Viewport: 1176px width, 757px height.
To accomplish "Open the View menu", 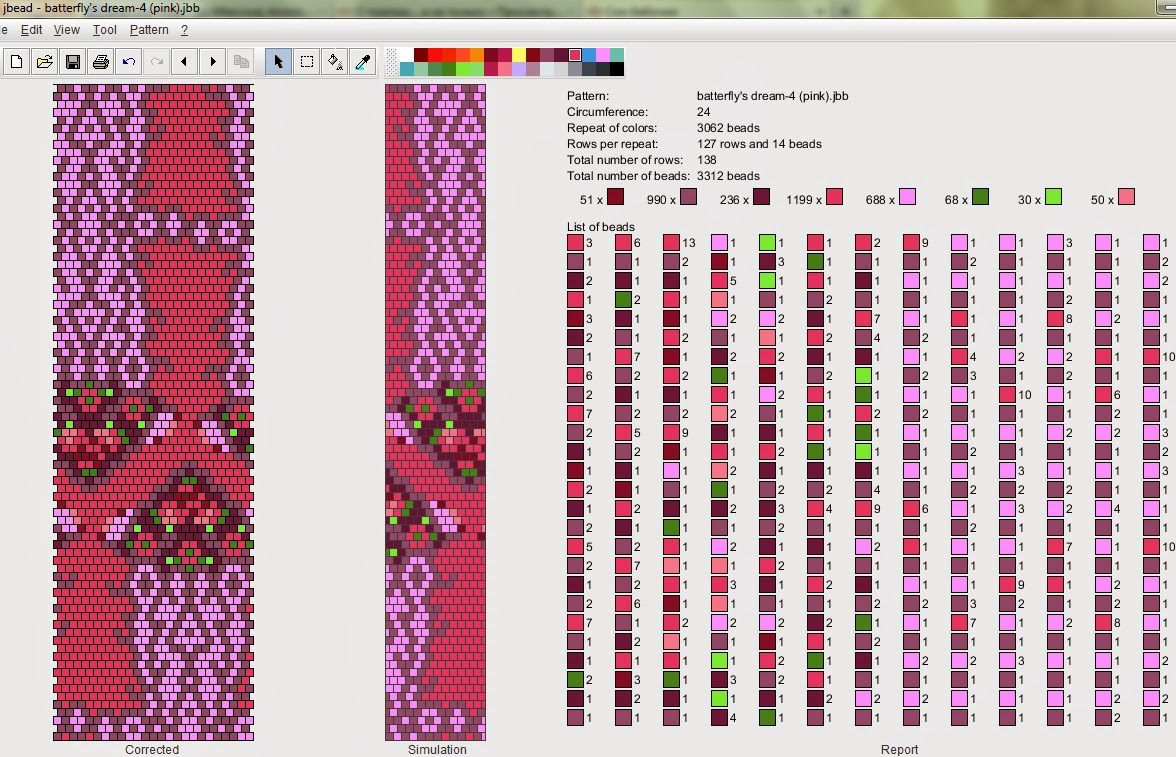I will click(67, 30).
